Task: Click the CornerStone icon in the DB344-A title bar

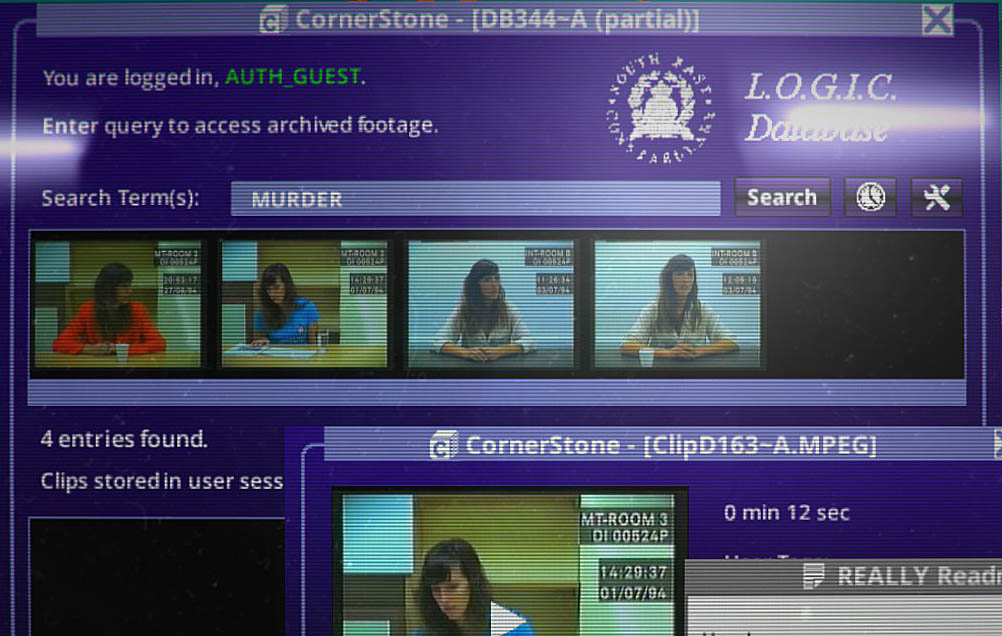Action: (272, 19)
